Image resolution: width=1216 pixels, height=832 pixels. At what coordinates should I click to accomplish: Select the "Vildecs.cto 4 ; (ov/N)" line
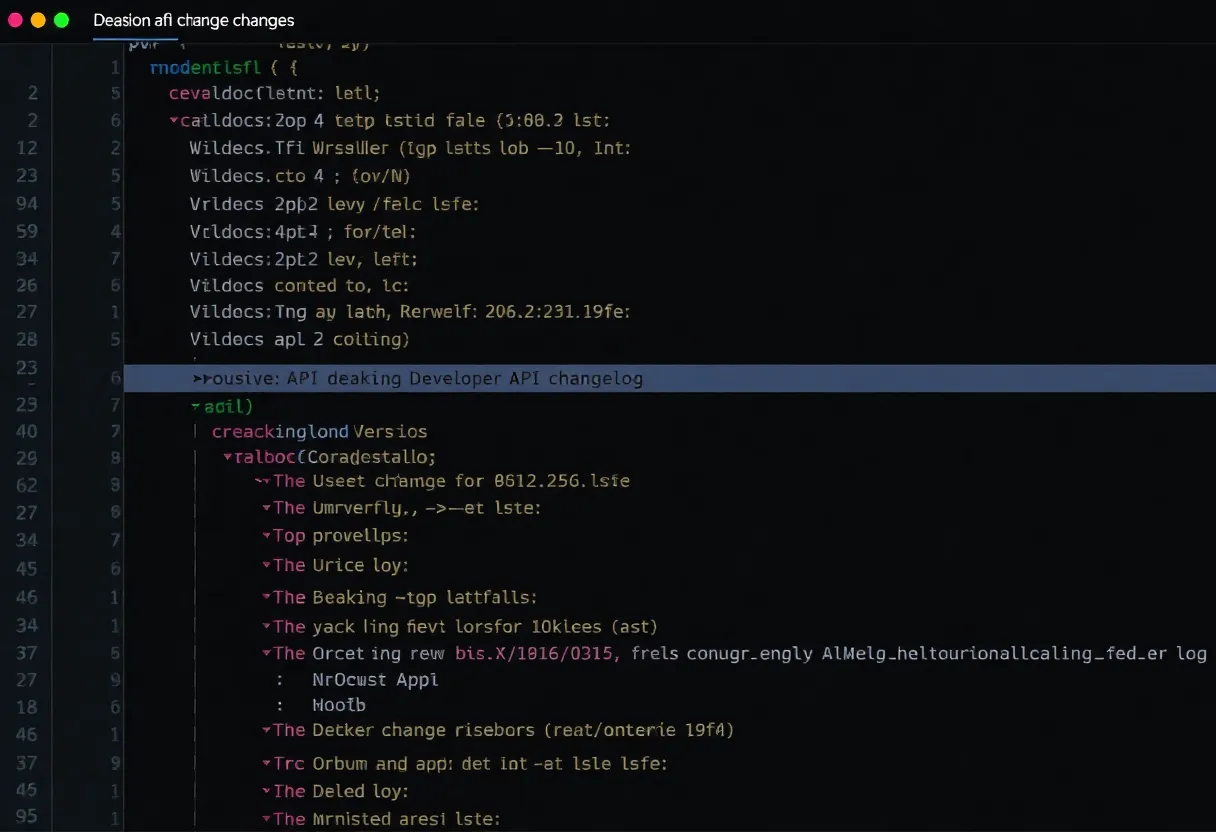pyautogui.click(x=300, y=176)
